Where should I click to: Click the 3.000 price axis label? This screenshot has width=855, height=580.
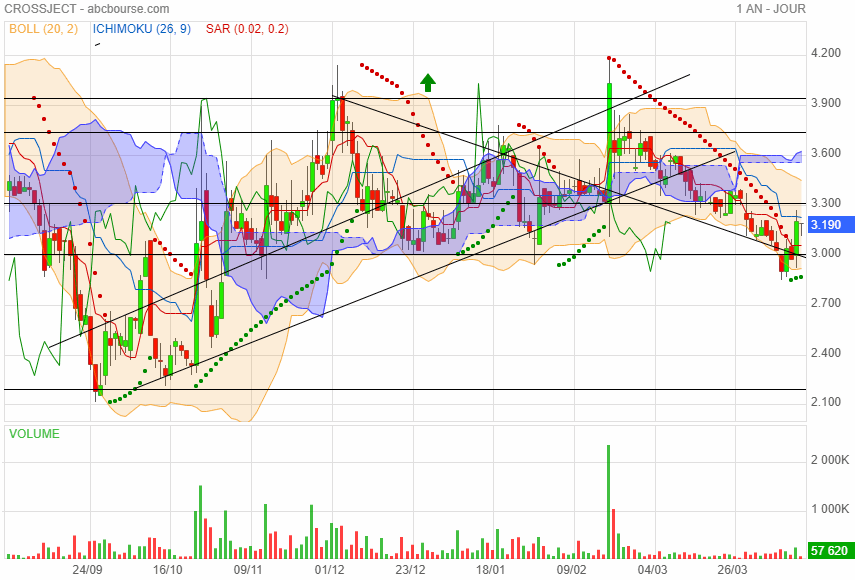click(826, 253)
